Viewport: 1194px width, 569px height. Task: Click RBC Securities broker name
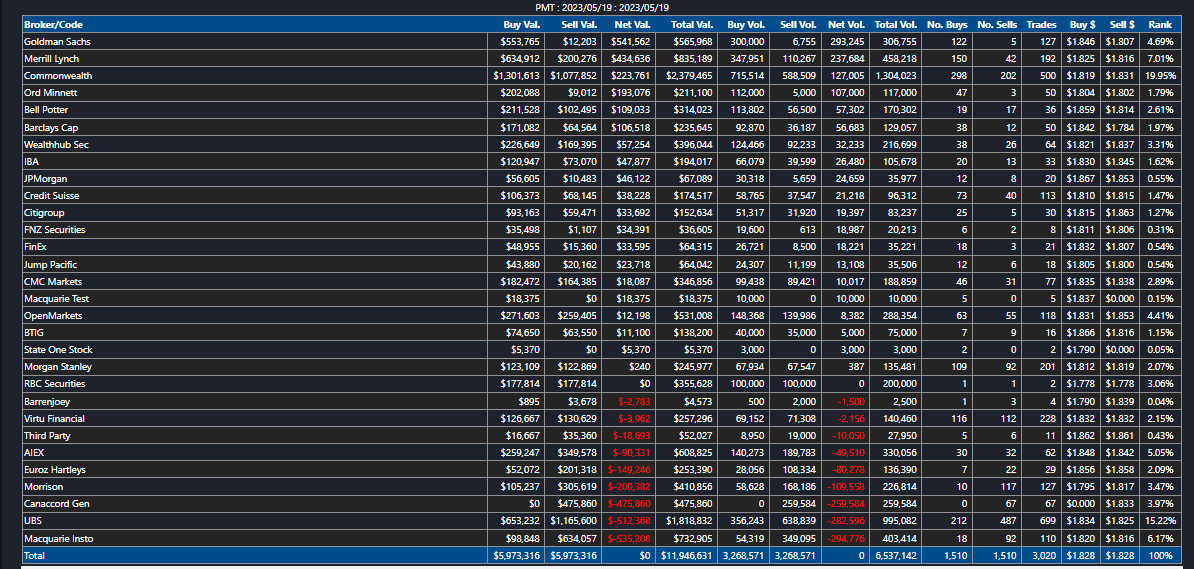pyautogui.click(x=55, y=384)
